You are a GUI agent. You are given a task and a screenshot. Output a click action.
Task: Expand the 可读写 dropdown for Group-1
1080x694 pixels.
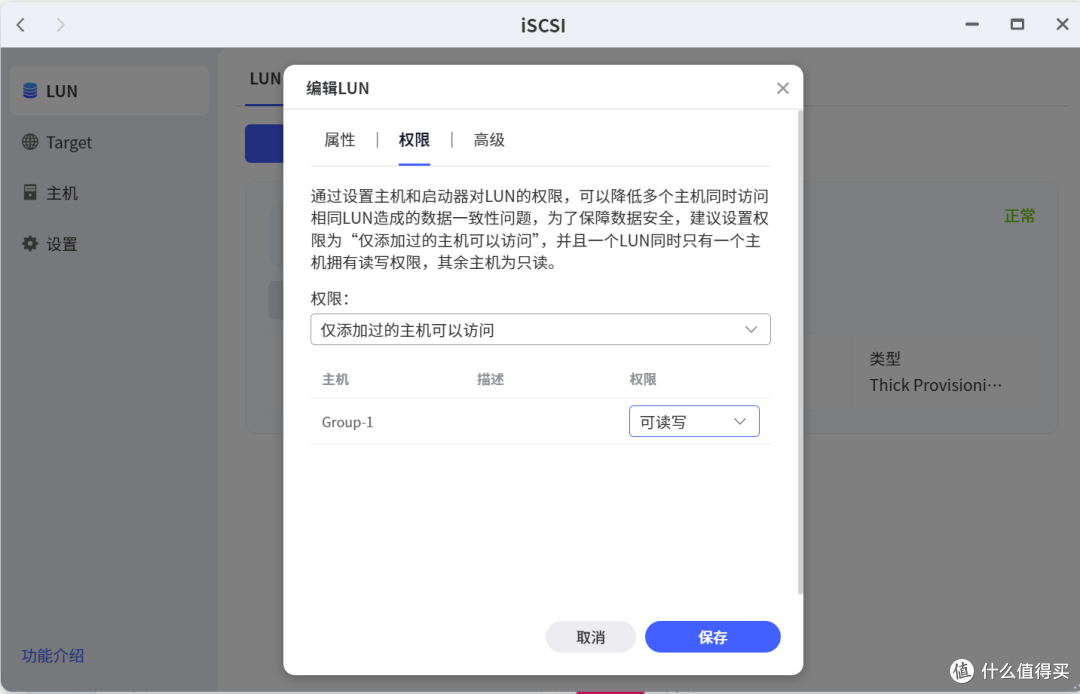694,421
